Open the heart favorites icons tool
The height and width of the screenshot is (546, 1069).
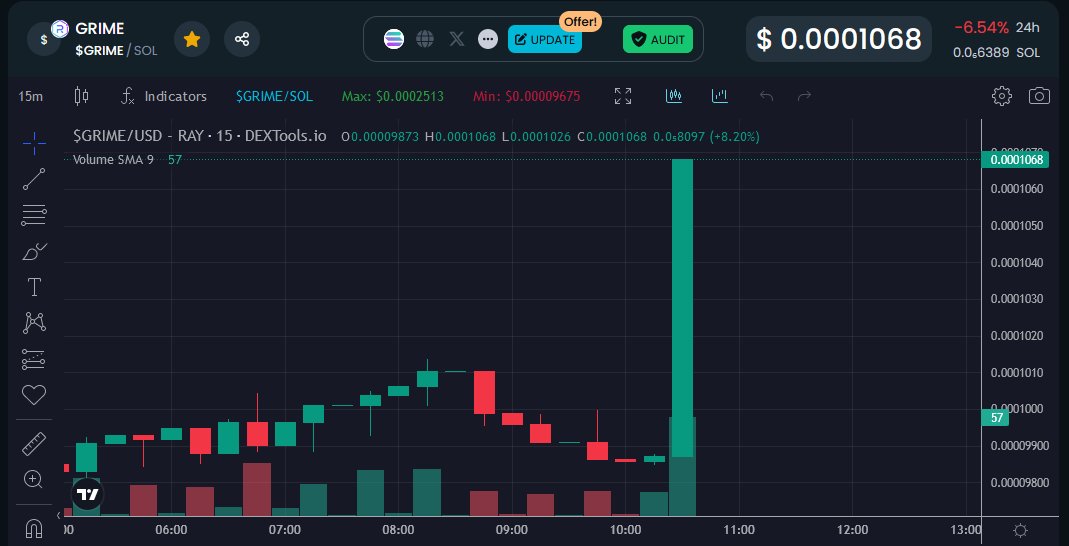(34, 395)
